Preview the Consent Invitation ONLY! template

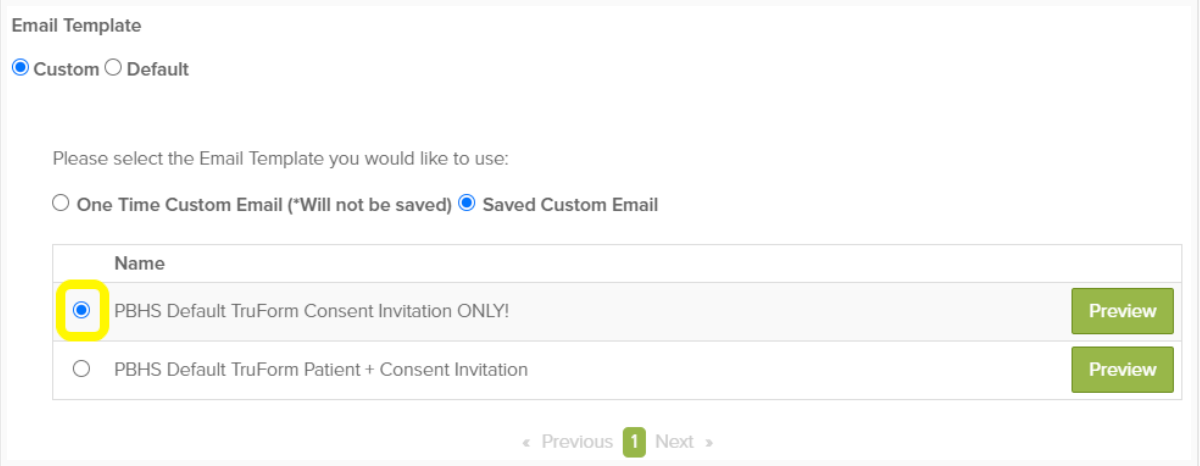(x=1122, y=311)
